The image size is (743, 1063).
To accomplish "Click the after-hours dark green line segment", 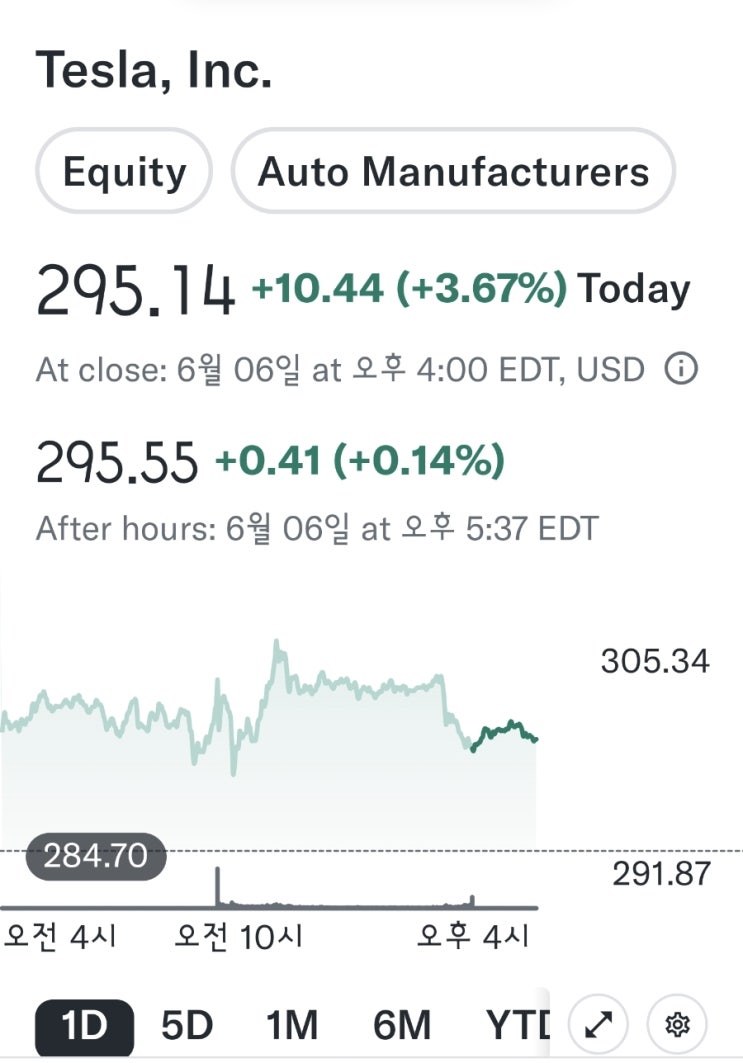I will [504, 735].
